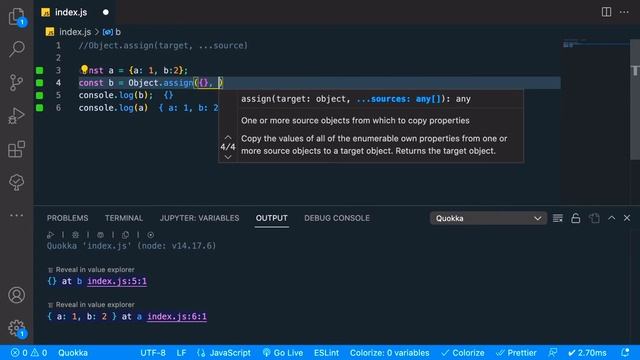The width and height of the screenshot is (640, 360).
Task: Switch to the Terminal tab
Action: click(124, 218)
